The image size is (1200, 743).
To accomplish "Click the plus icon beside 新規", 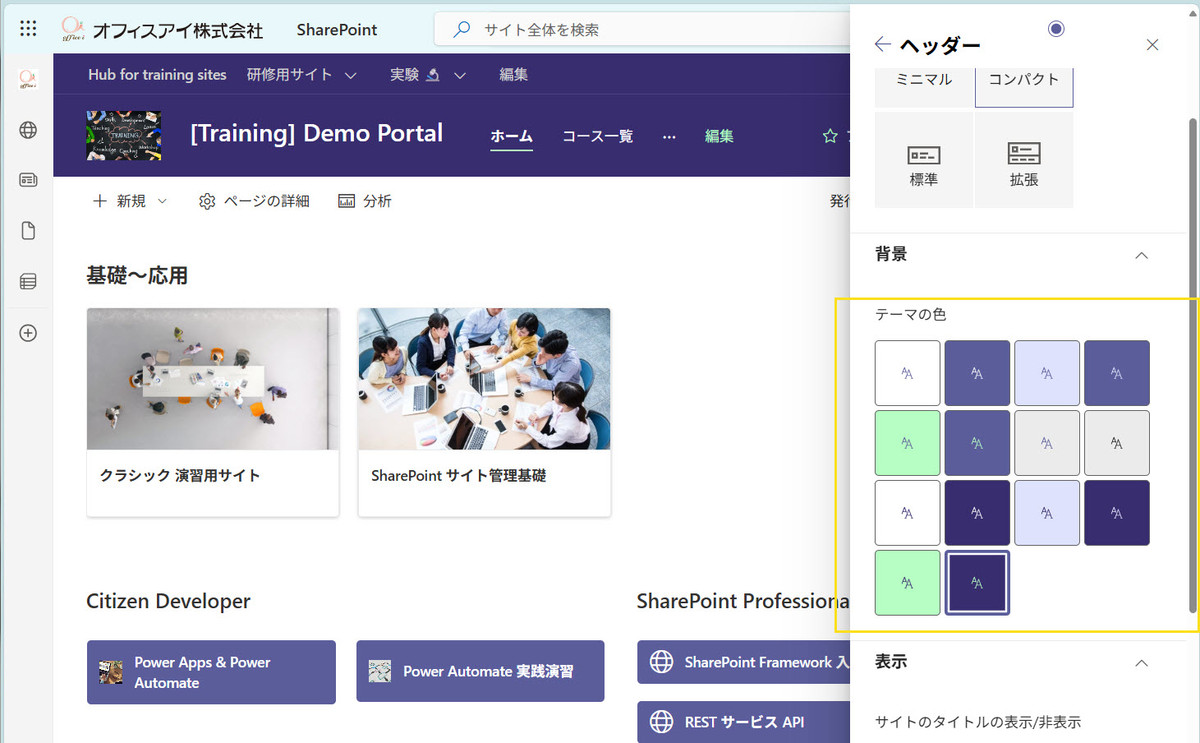I will pyautogui.click(x=99, y=201).
